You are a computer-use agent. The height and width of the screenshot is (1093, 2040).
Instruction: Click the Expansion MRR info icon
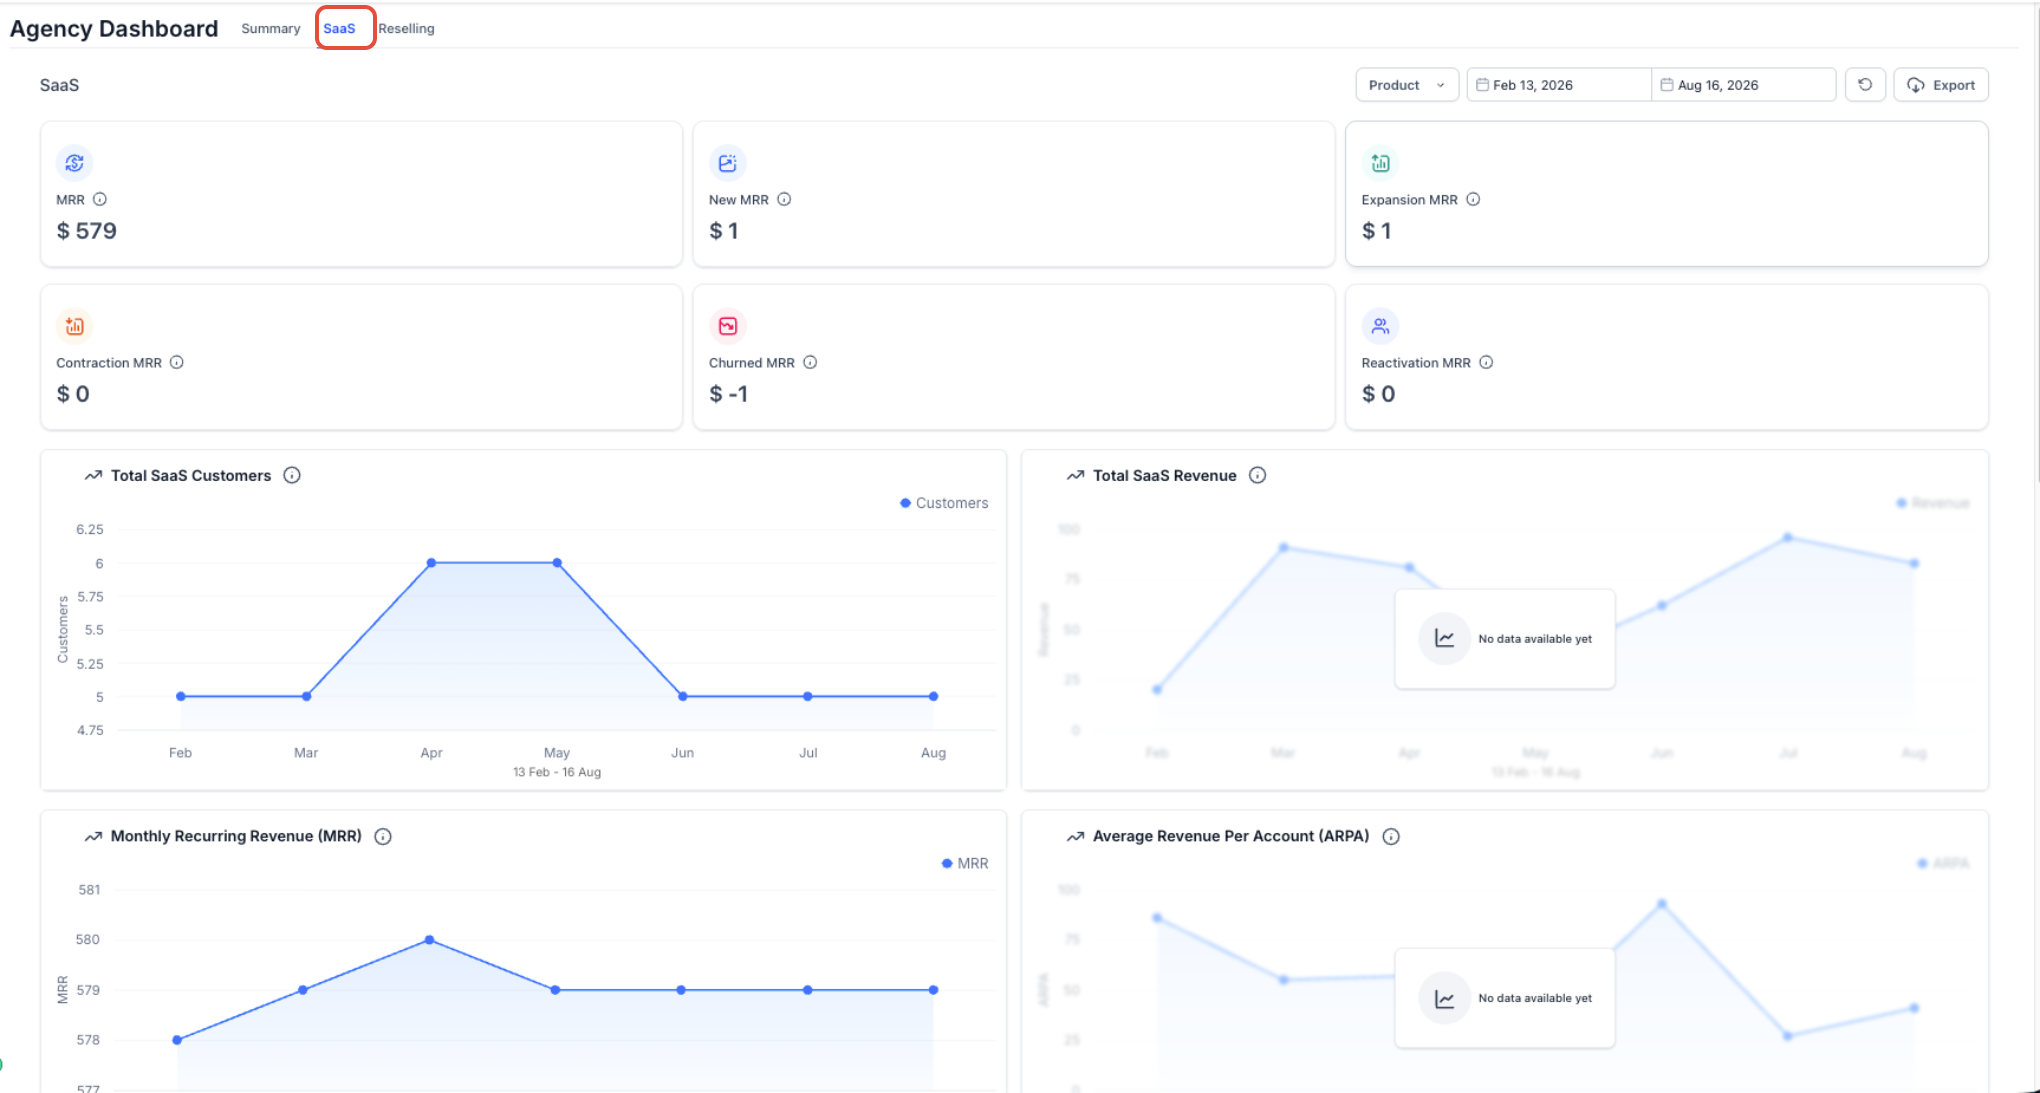pos(1473,199)
